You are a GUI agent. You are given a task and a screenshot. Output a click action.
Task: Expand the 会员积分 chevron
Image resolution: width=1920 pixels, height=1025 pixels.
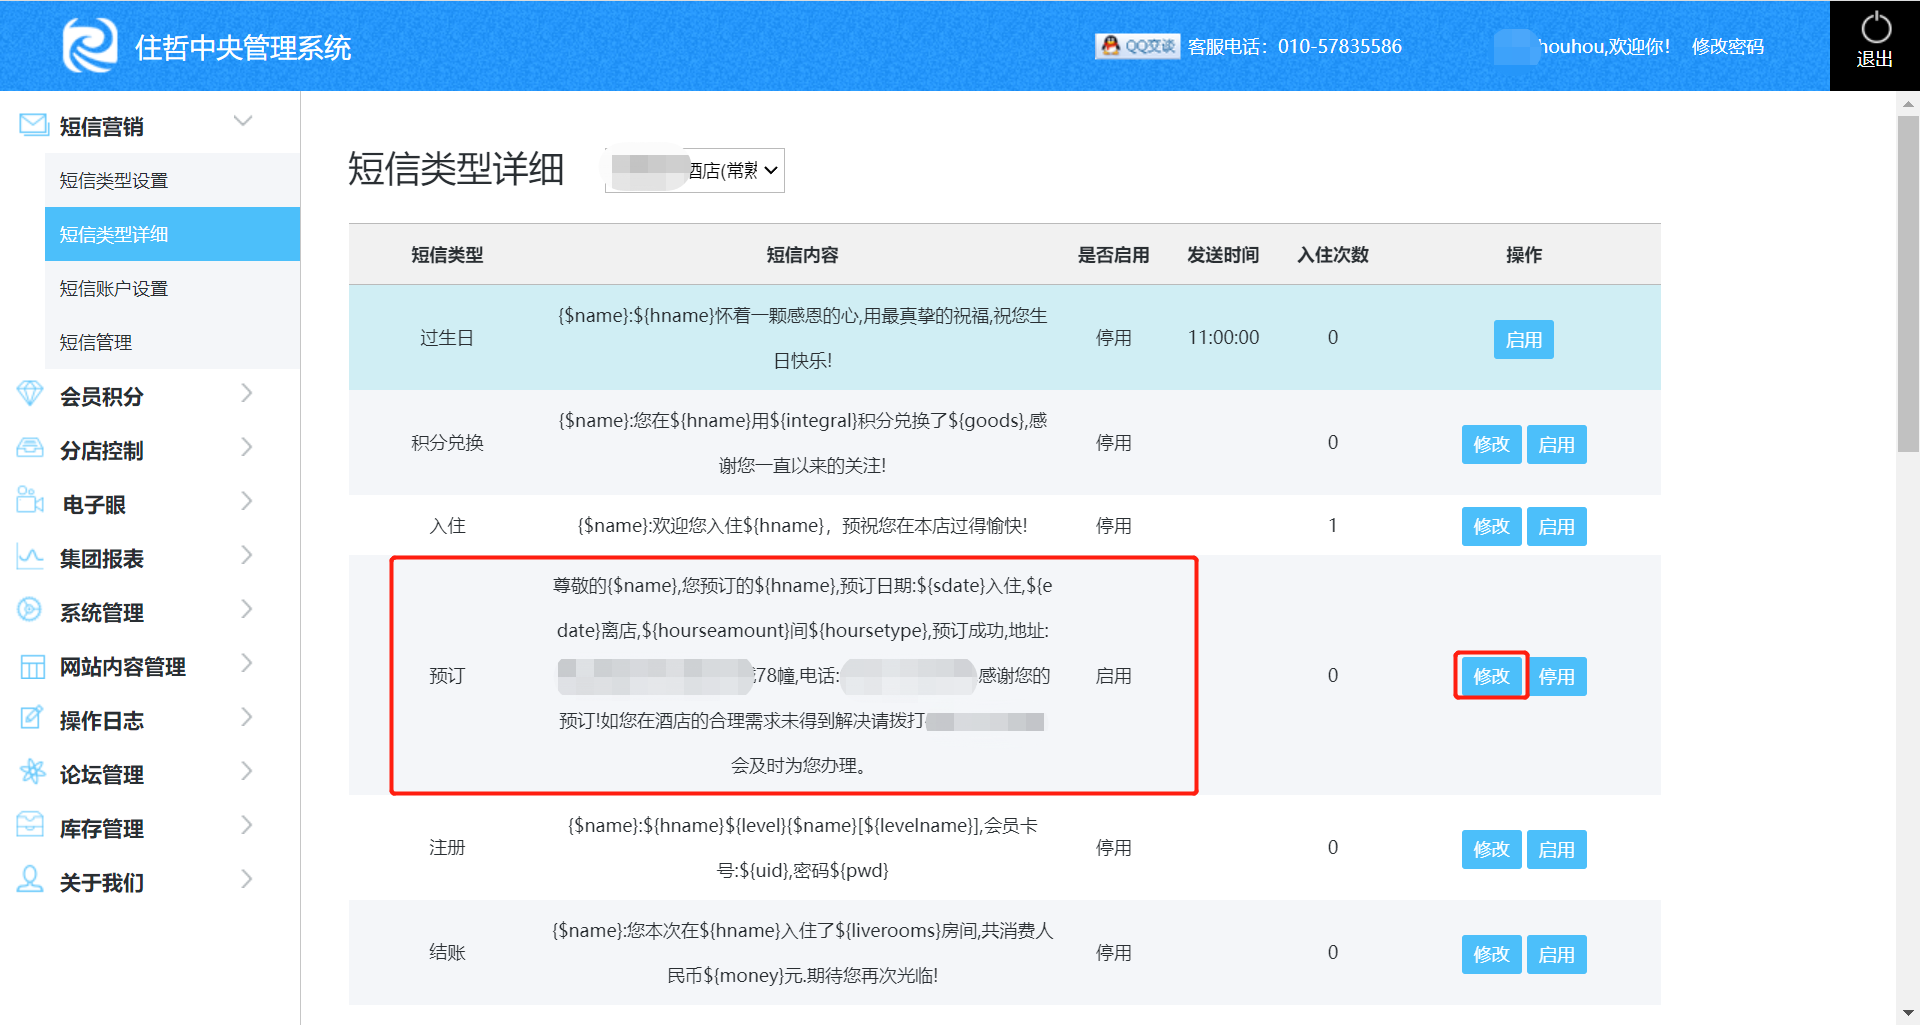point(247,393)
